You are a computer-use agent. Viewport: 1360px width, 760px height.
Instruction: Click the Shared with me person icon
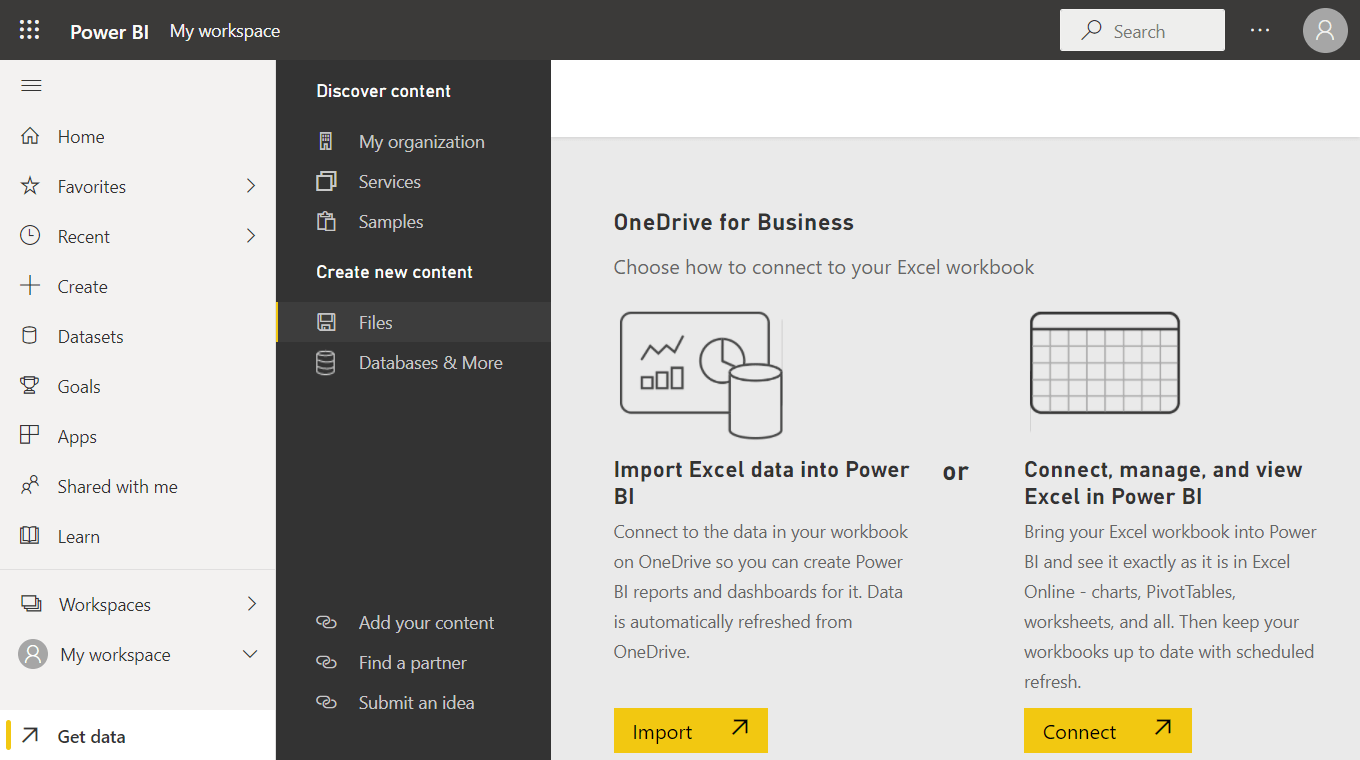[x=30, y=486]
